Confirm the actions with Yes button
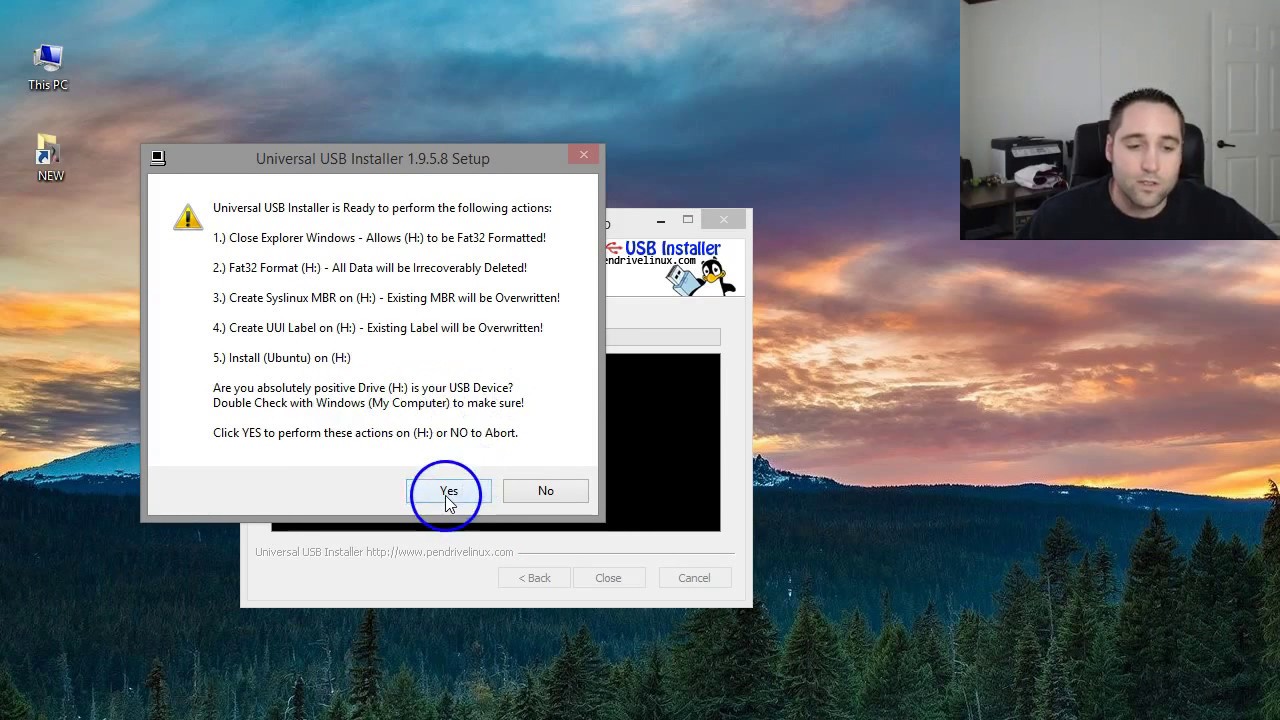Viewport: 1280px width, 720px height. (x=448, y=491)
